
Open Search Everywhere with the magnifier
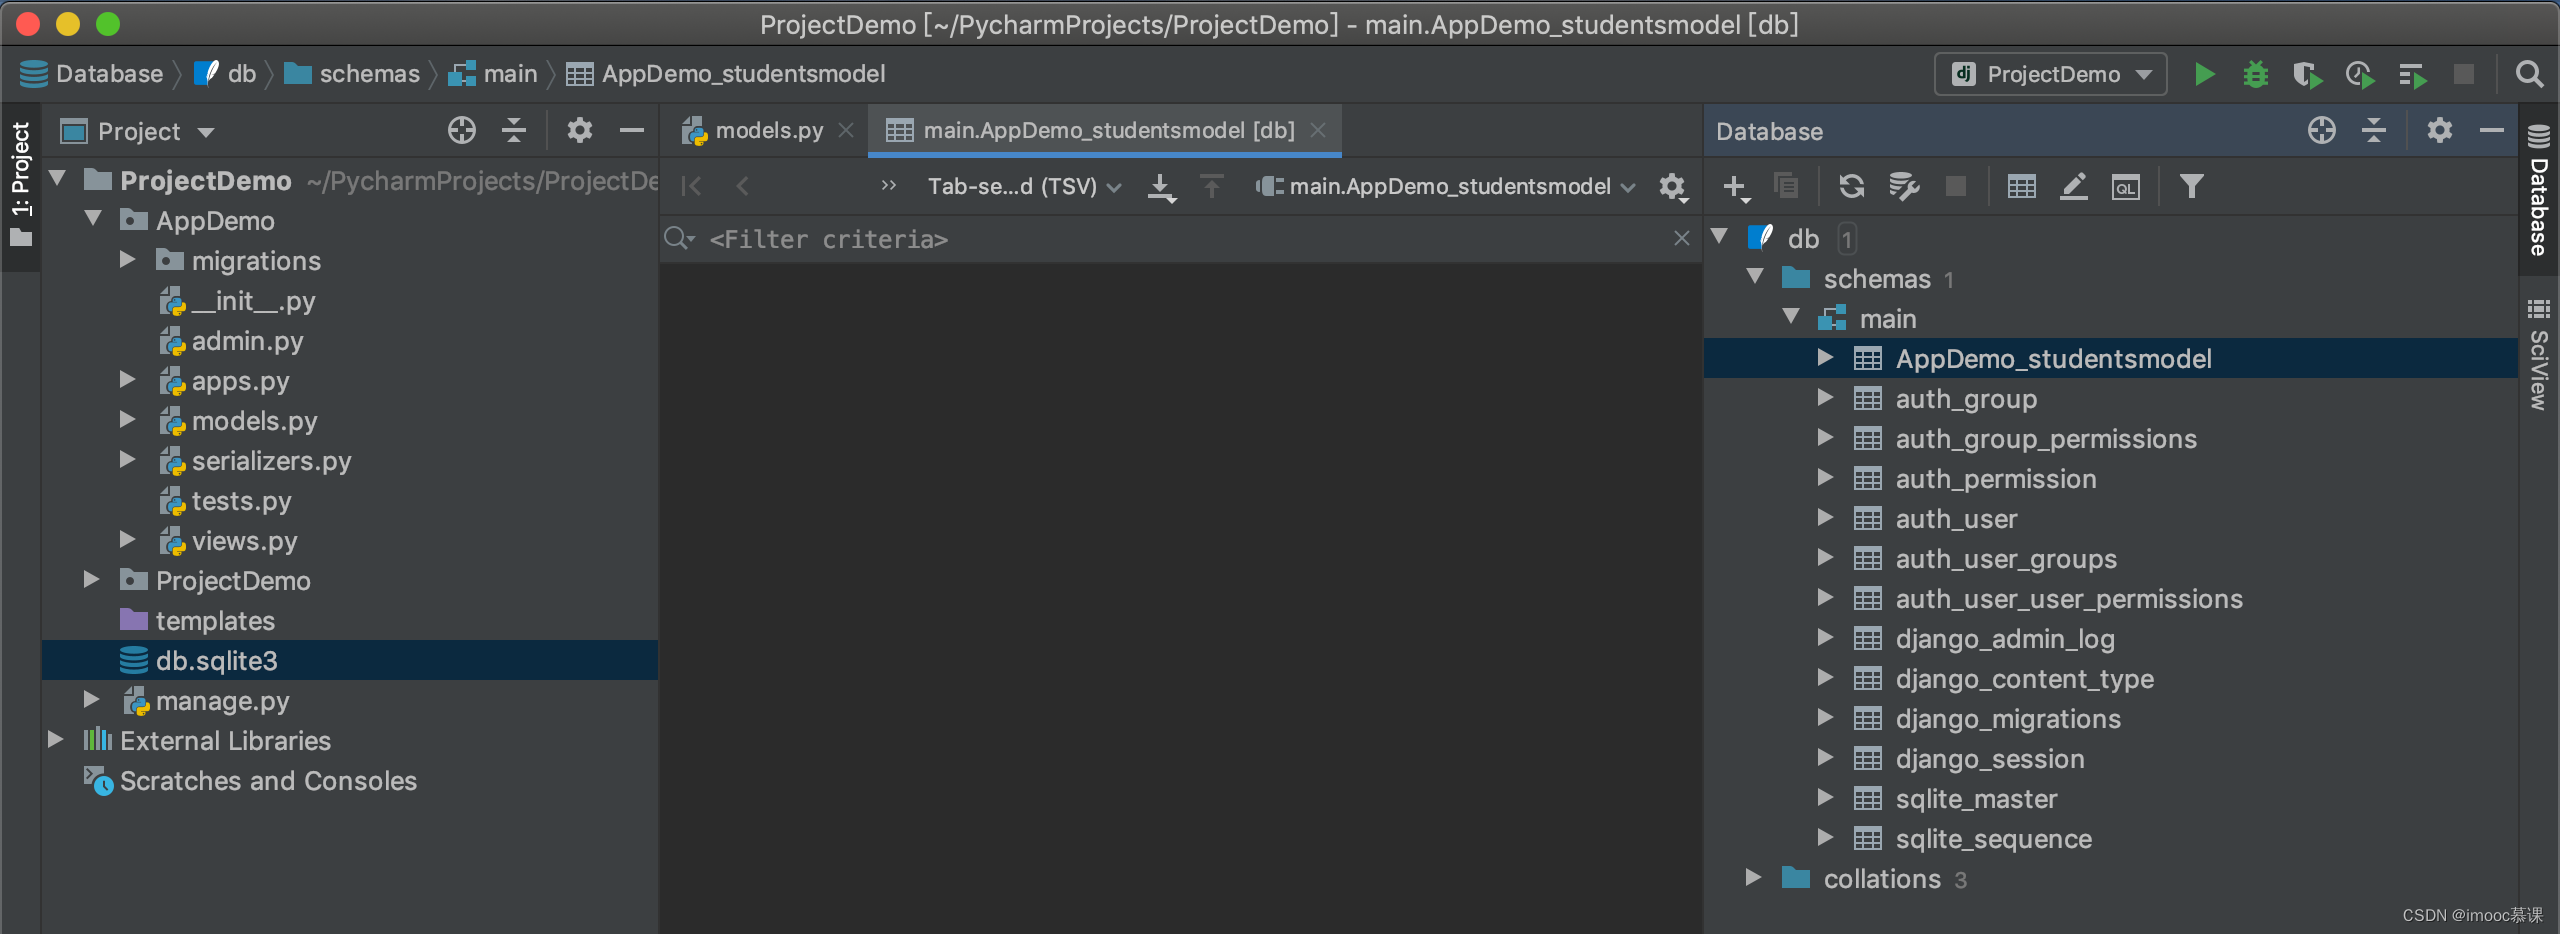tap(2530, 73)
